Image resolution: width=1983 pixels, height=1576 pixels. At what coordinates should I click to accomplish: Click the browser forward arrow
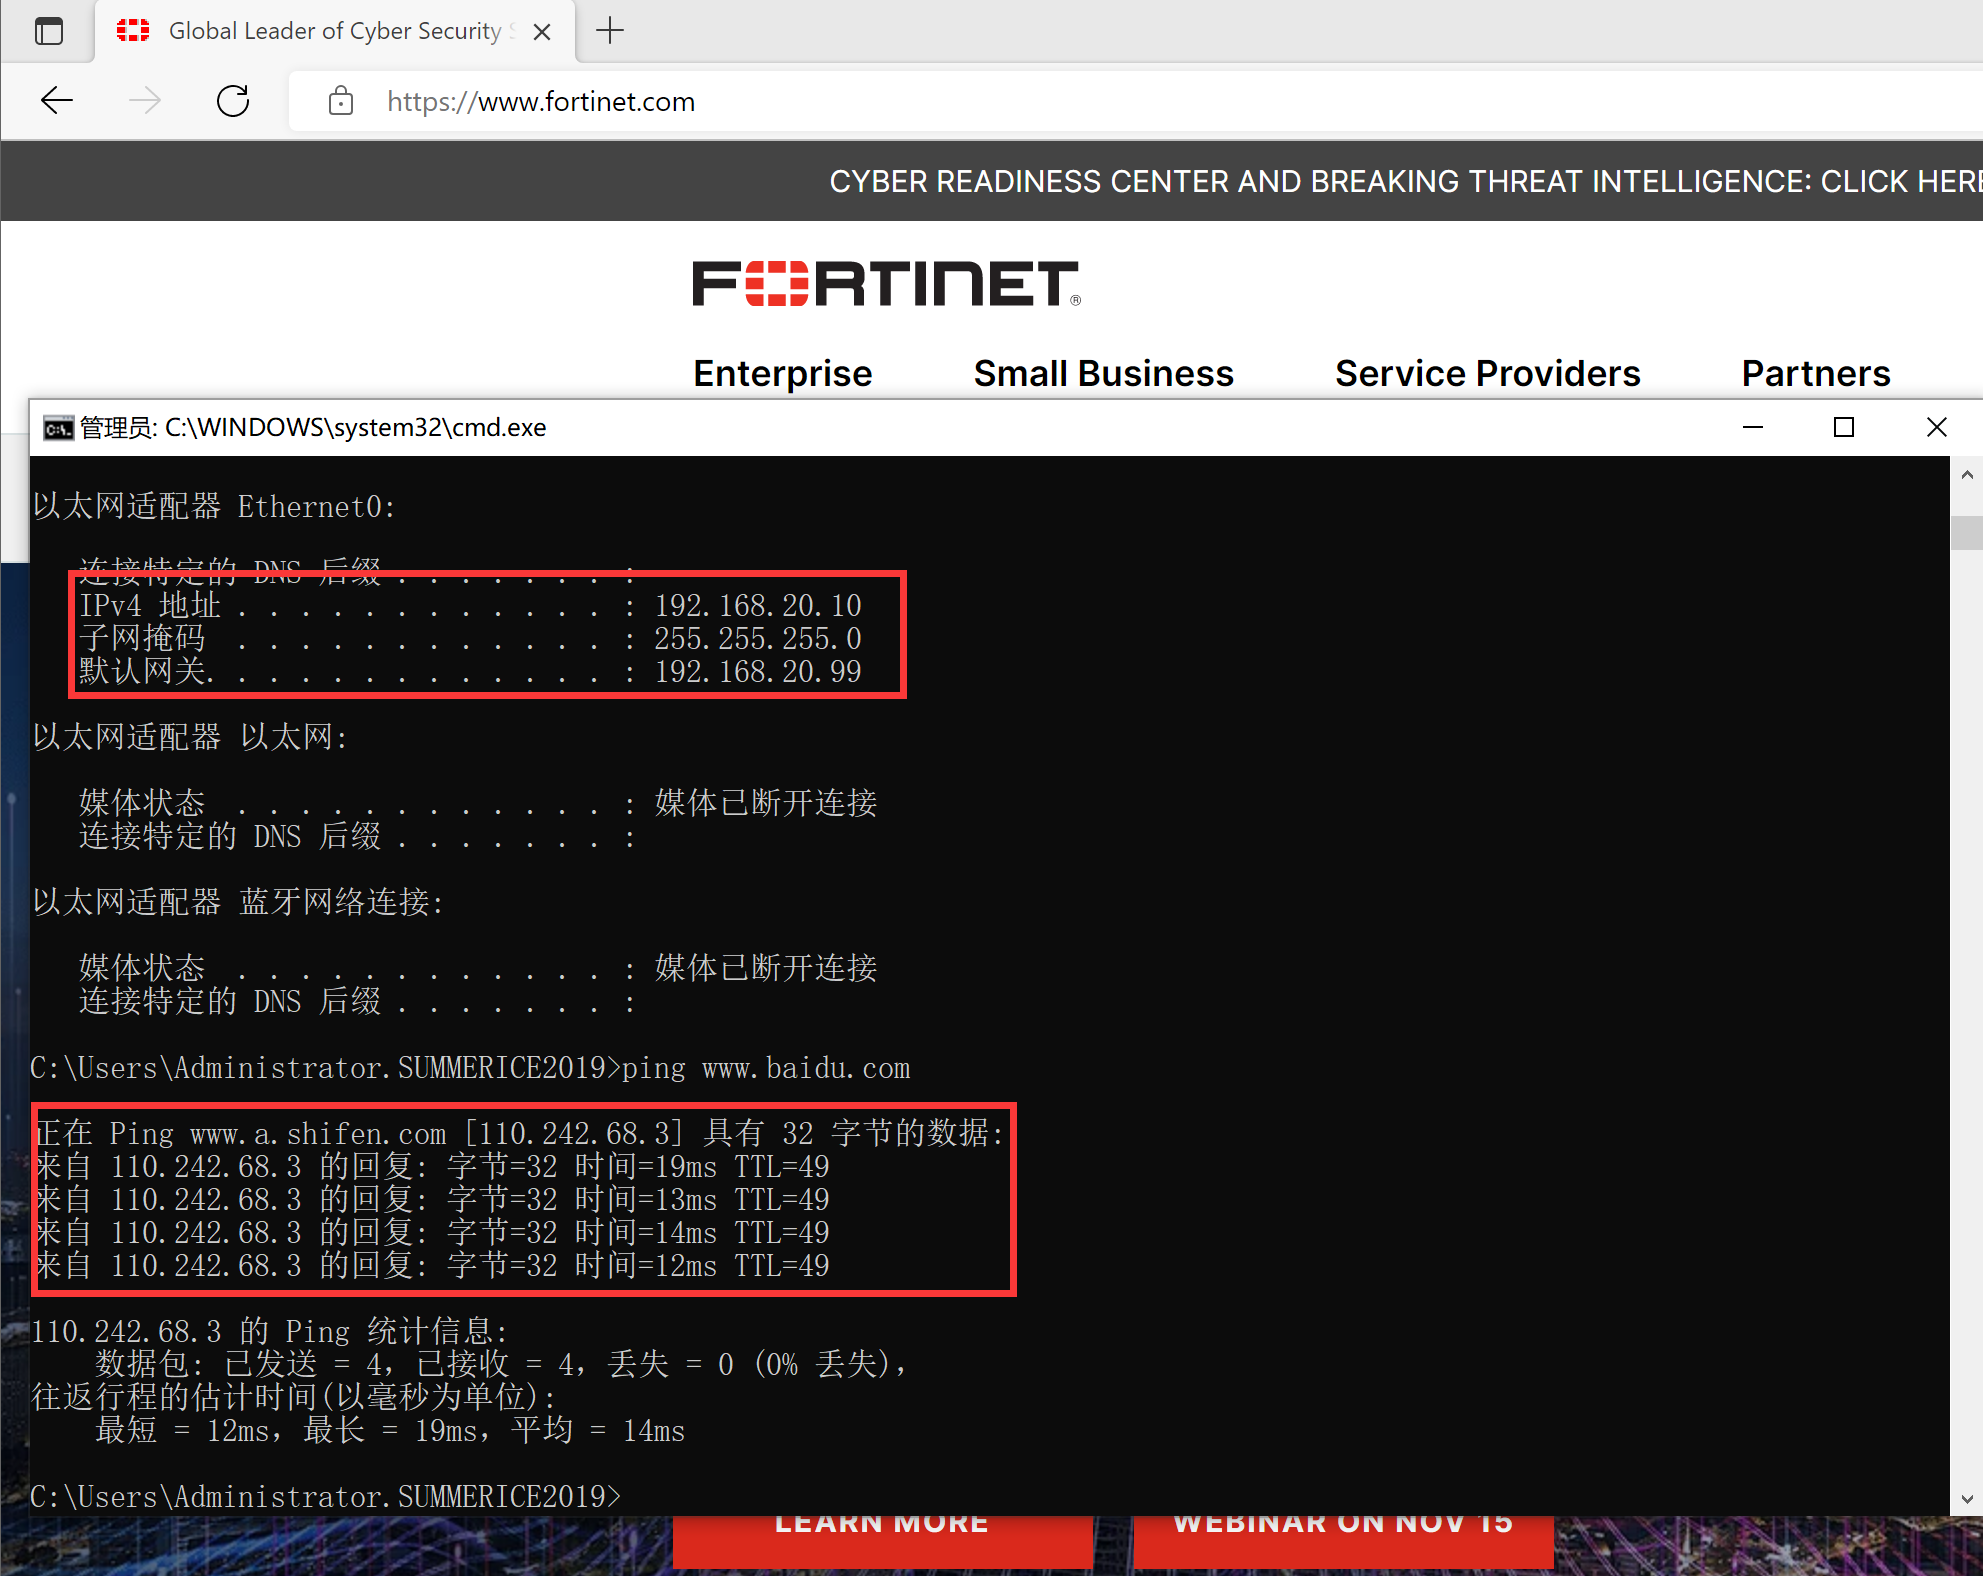click(x=145, y=101)
